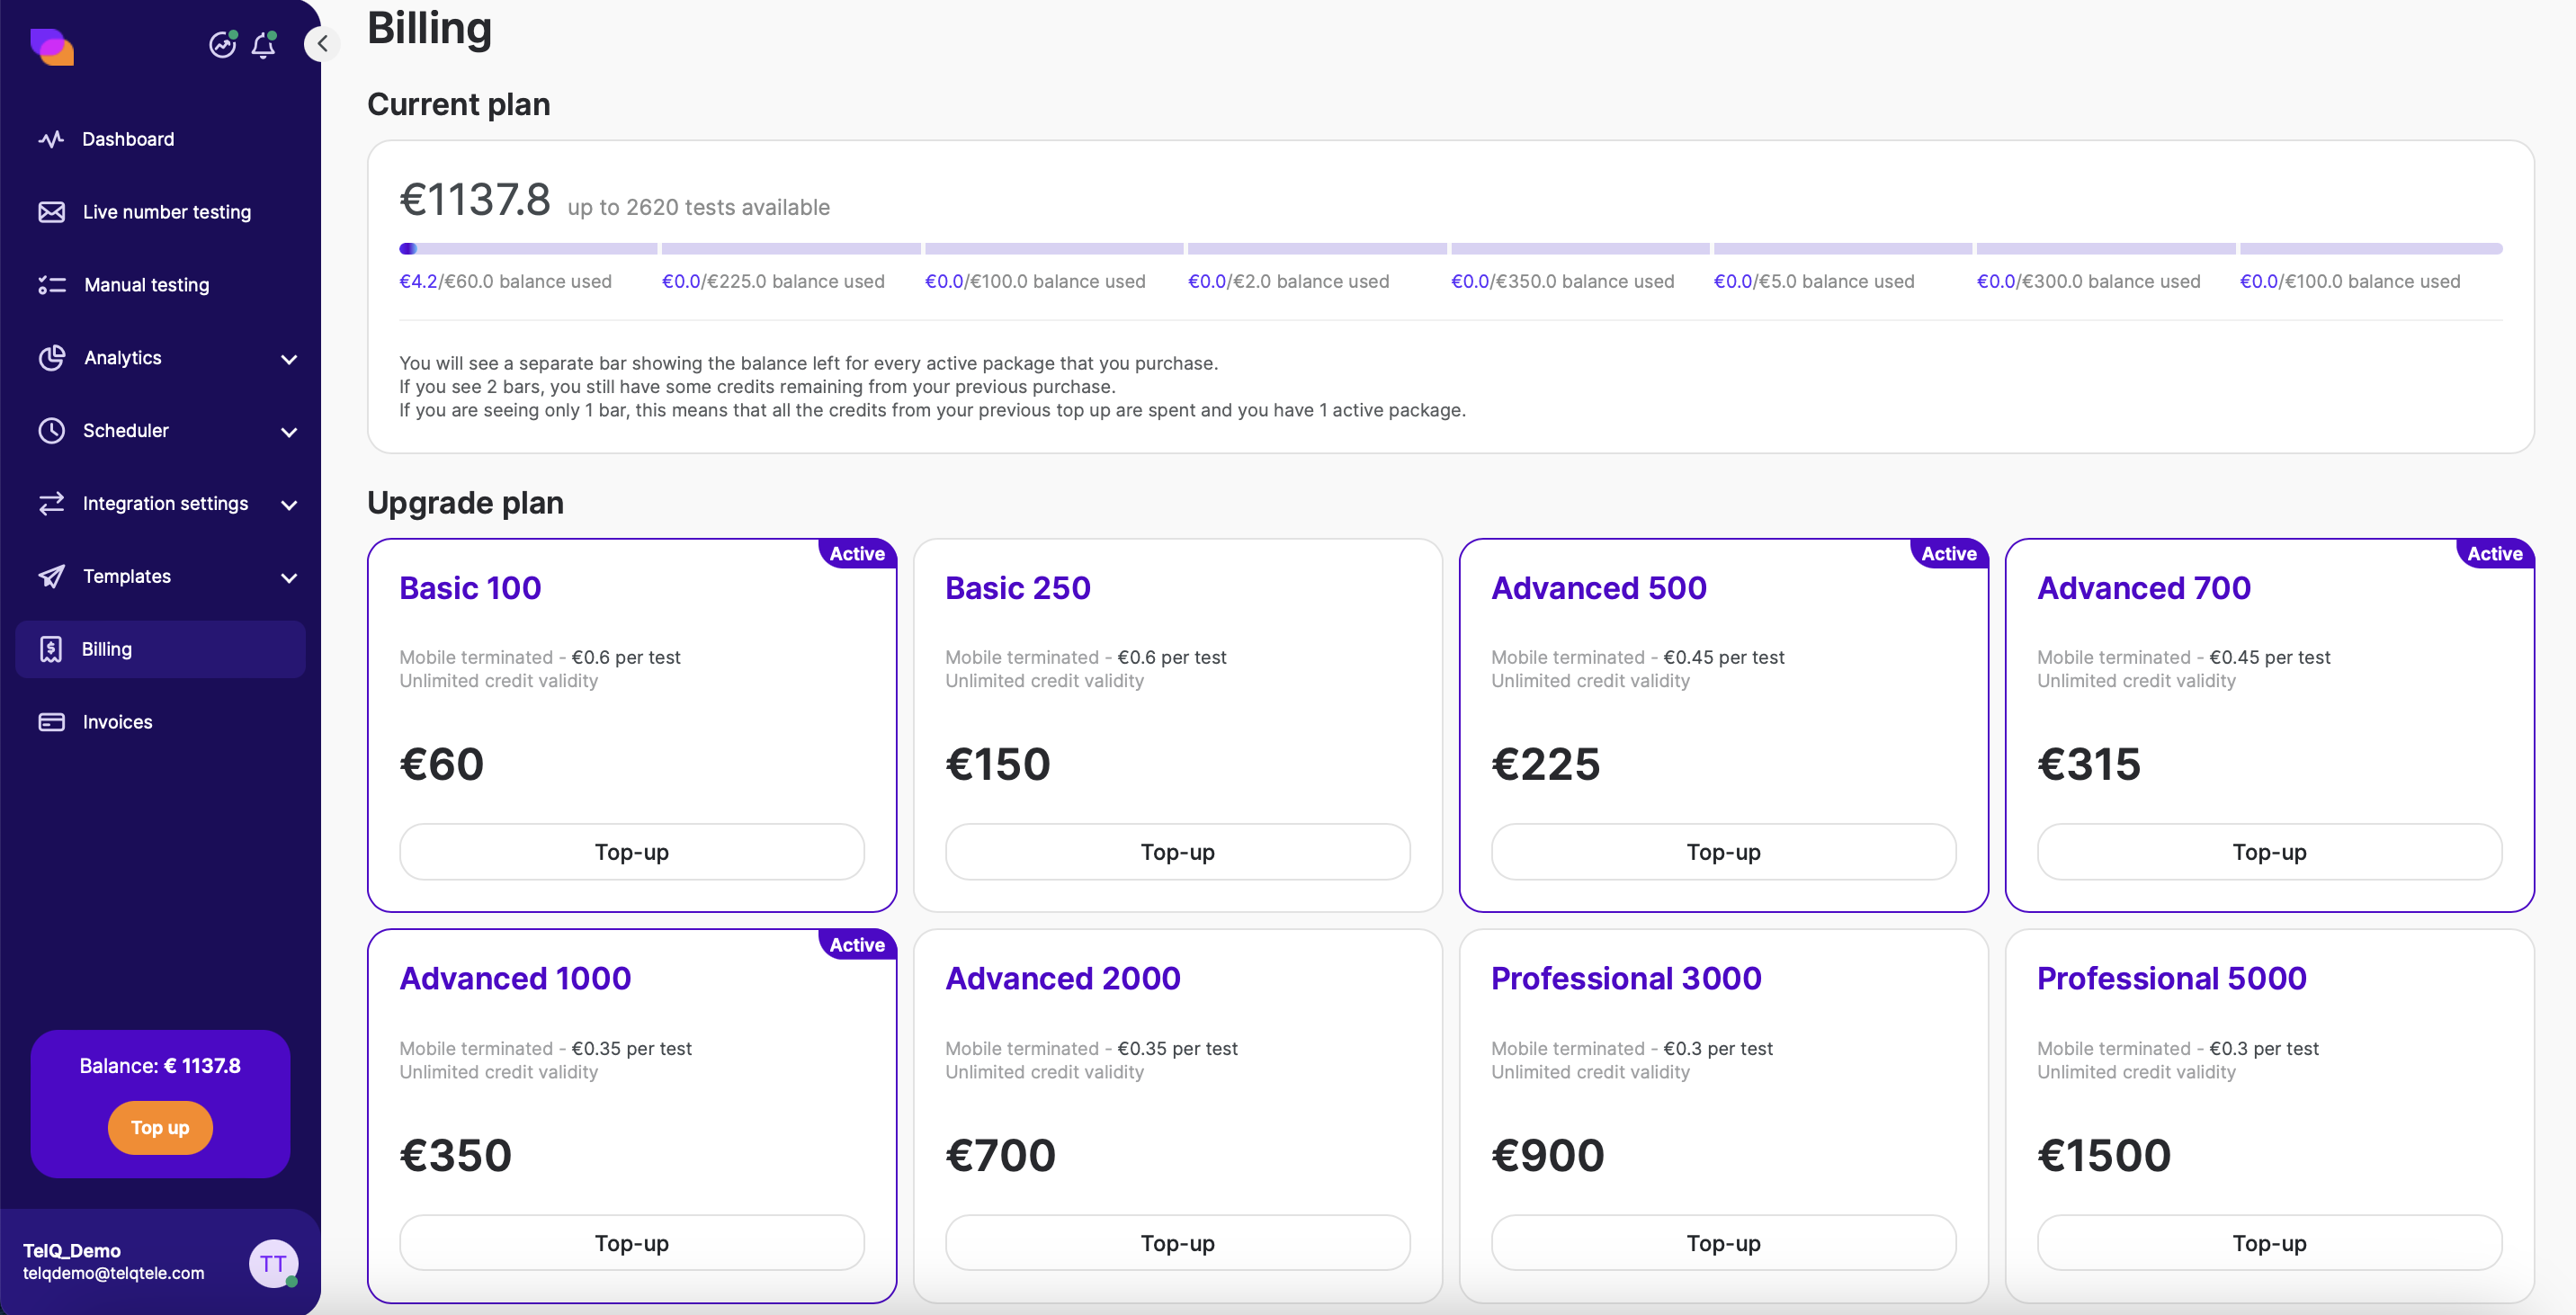Expand the Scheduler submenu chevron
The width and height of the screenshot is (2576, 1315).
[x=289, y=432]
